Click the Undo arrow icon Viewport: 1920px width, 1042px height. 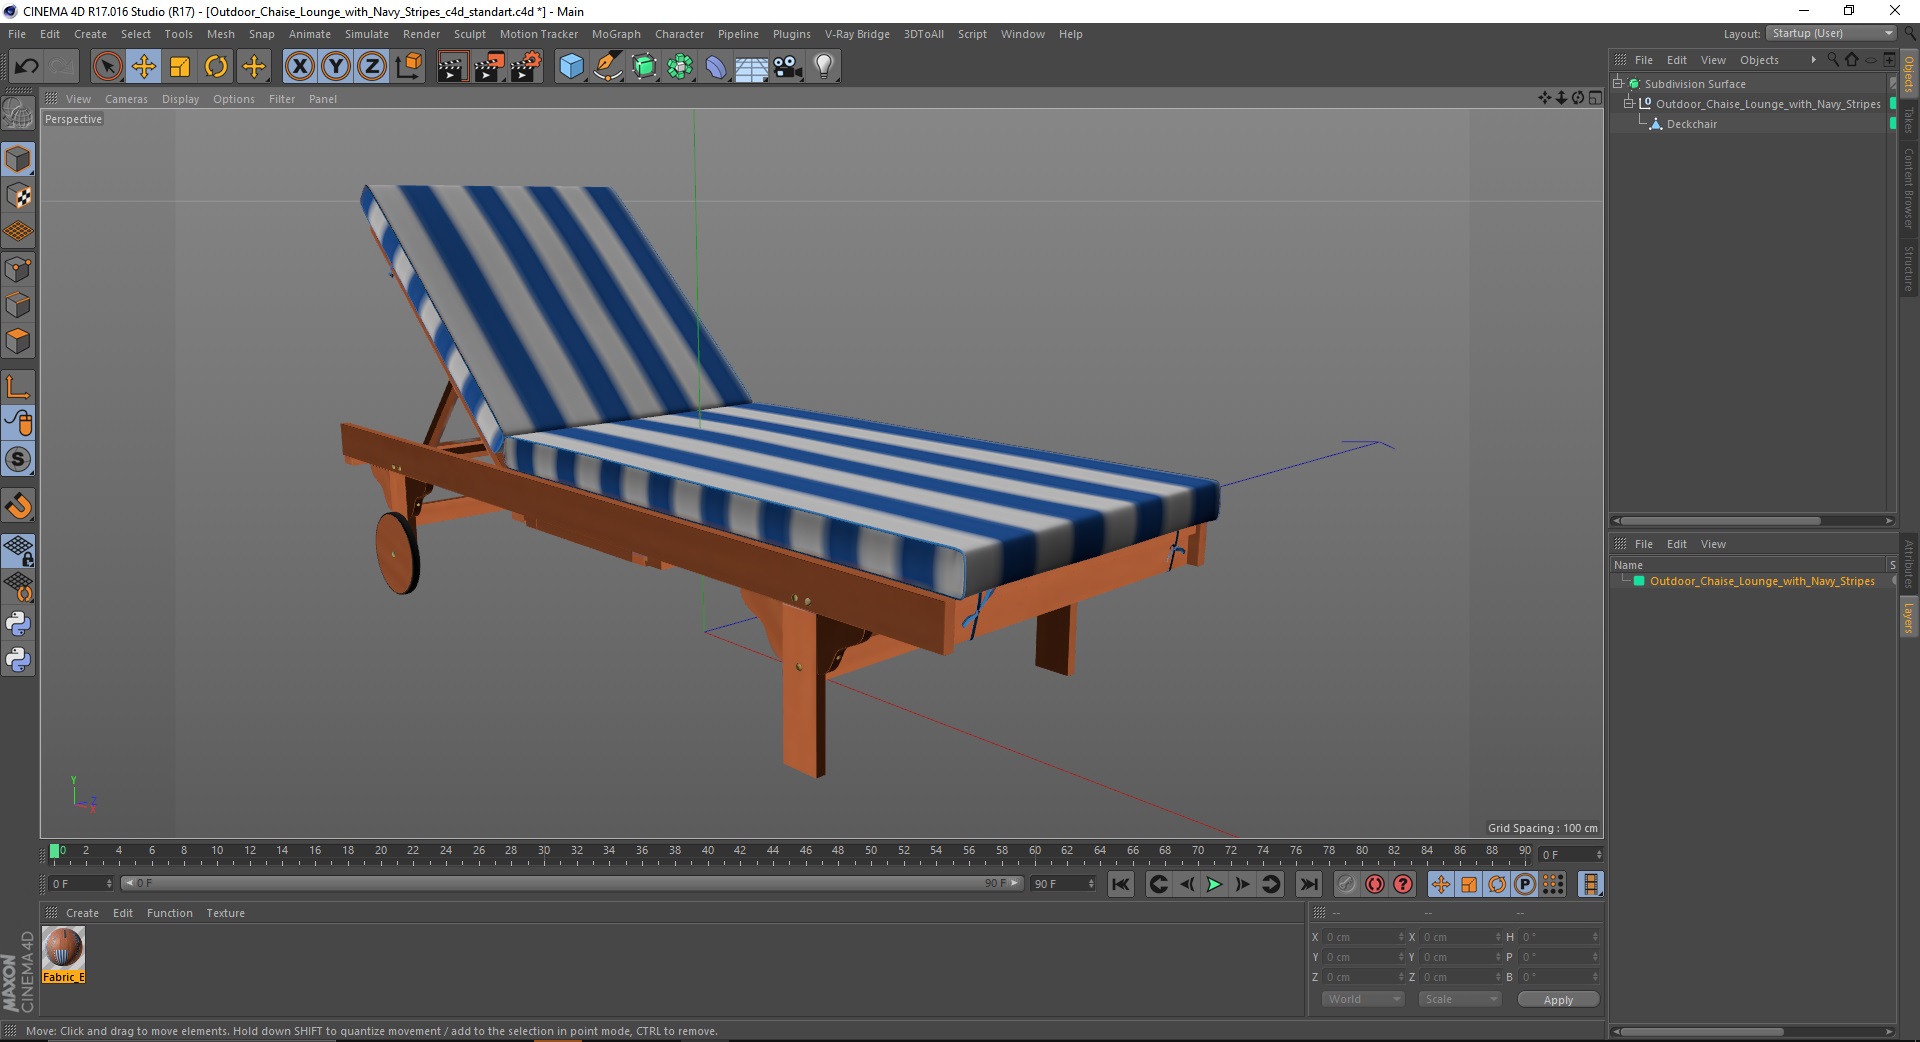coord(27,67)
